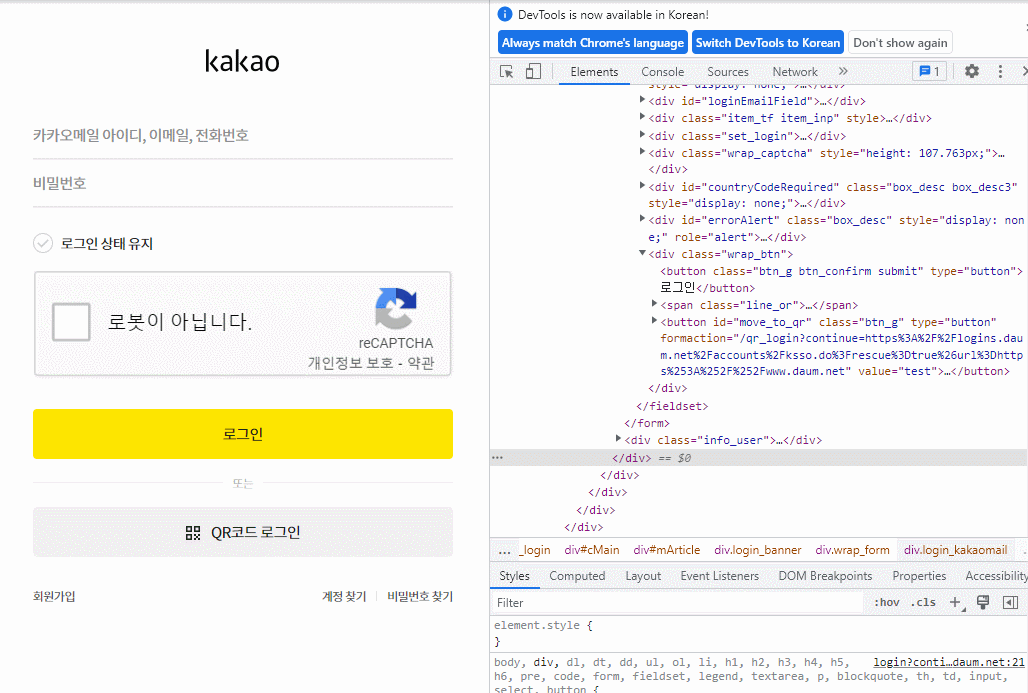1028x693 pixels.
Task: Open the login?conti…daum.net:21 stylesheet link
Action: coord(949,662)
